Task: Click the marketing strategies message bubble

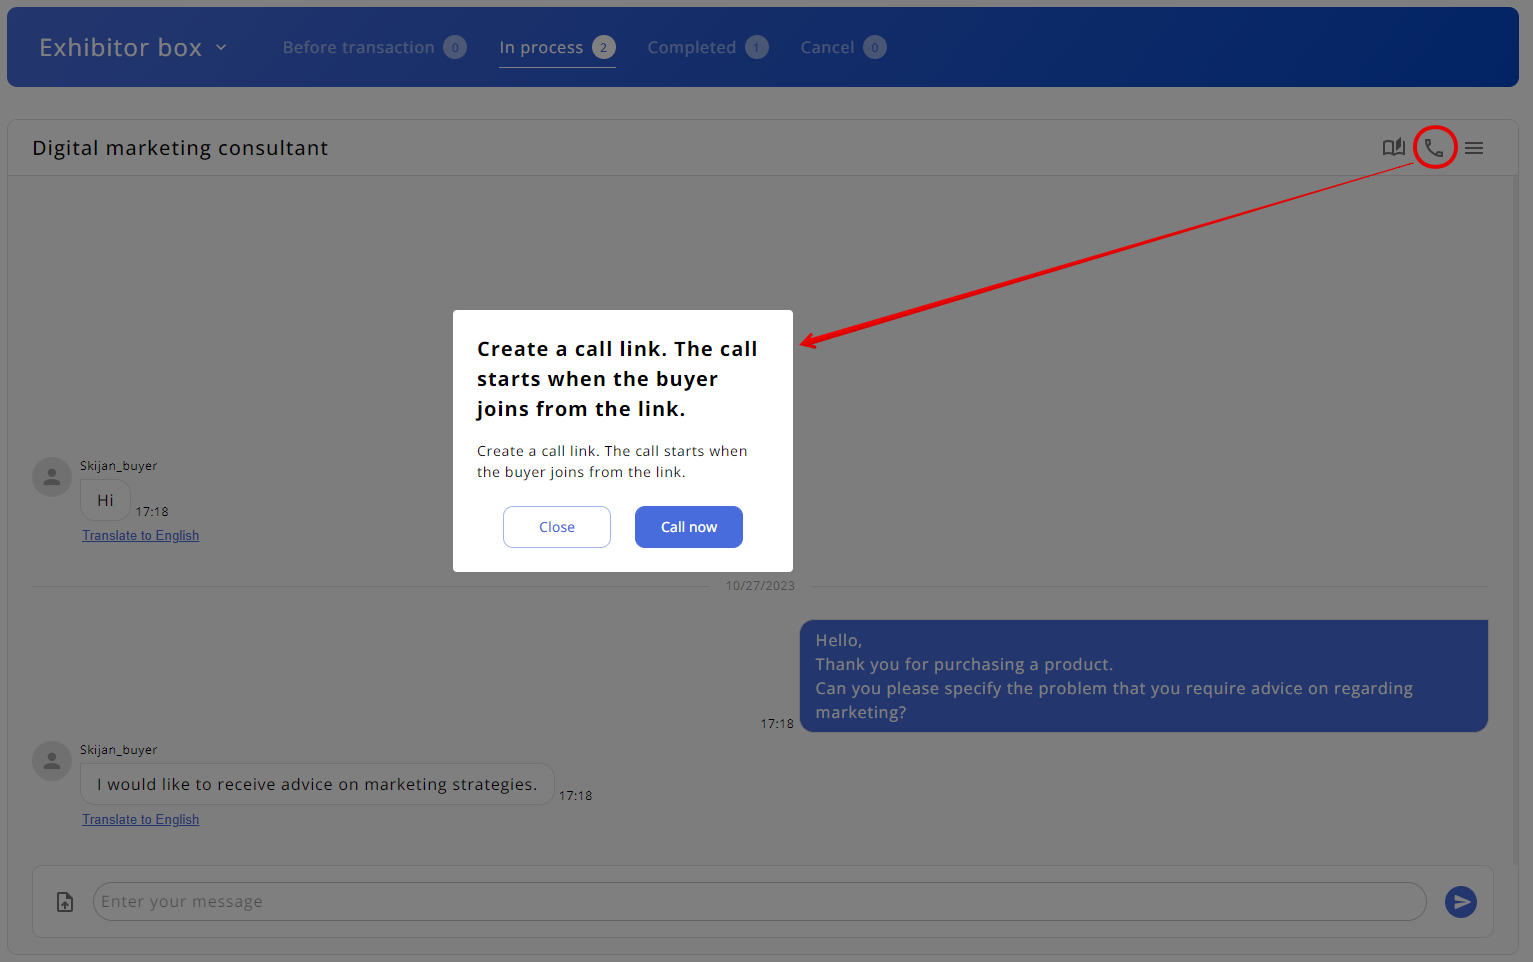Action: point(317,785)
